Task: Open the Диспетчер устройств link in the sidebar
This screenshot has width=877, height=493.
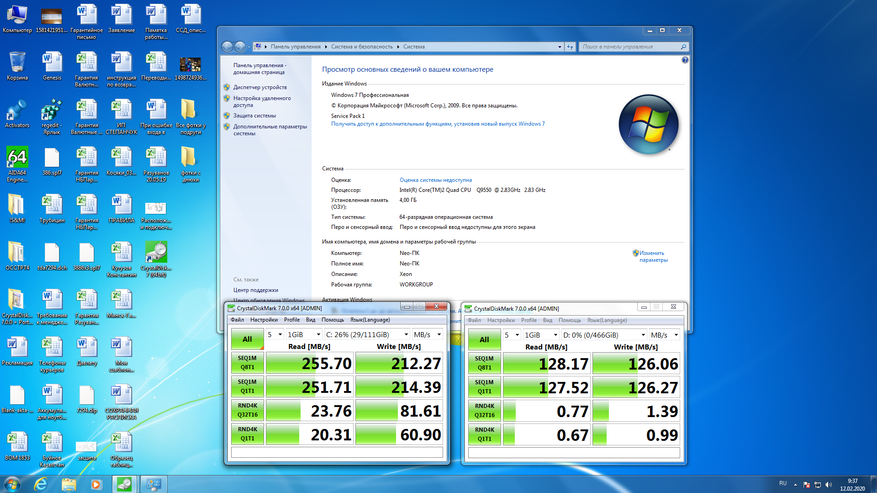Action: click(260, 87)
